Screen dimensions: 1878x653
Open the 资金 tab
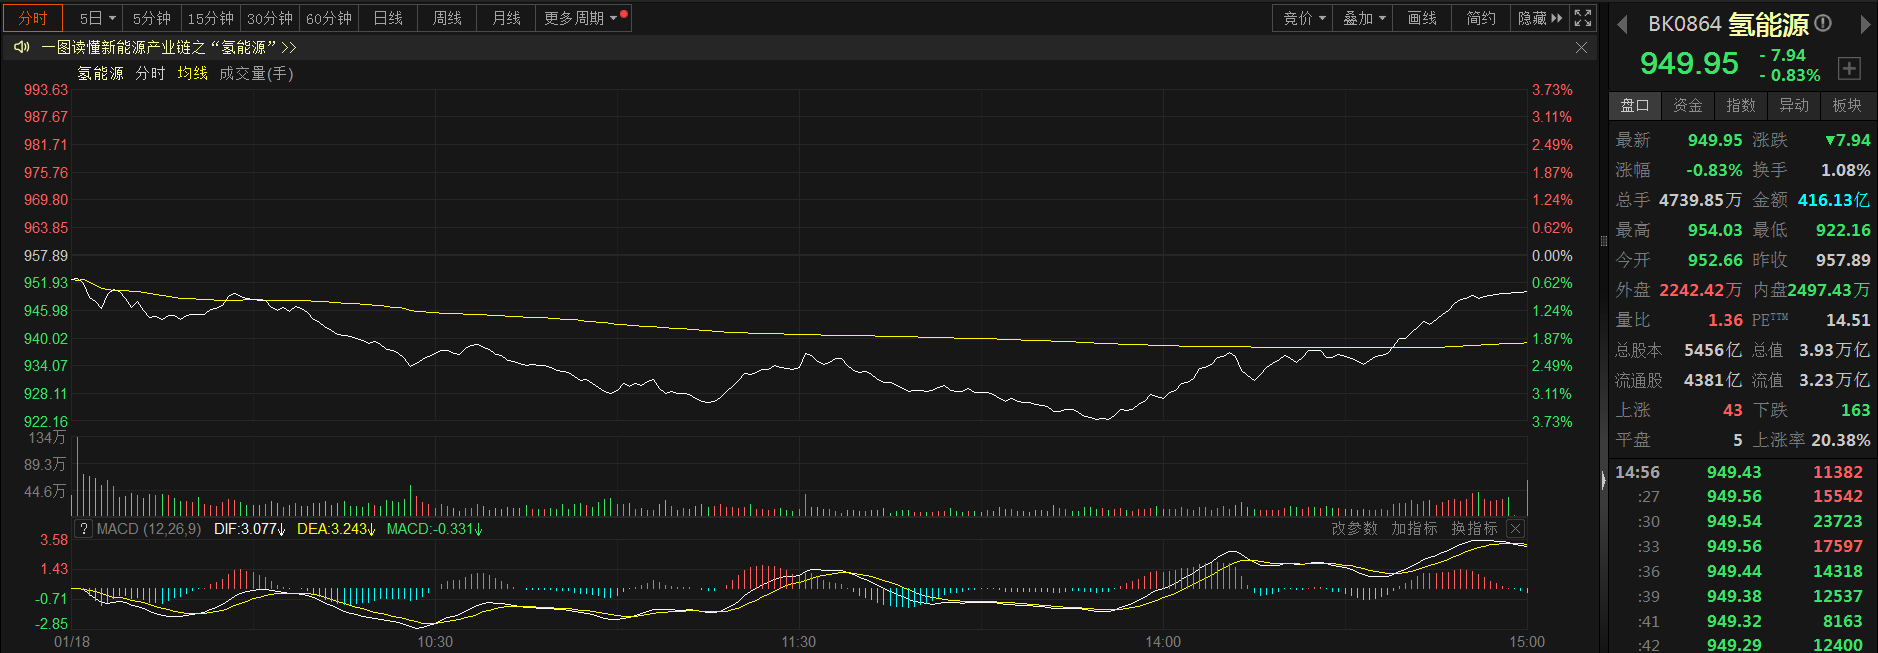coord(1688,106)
